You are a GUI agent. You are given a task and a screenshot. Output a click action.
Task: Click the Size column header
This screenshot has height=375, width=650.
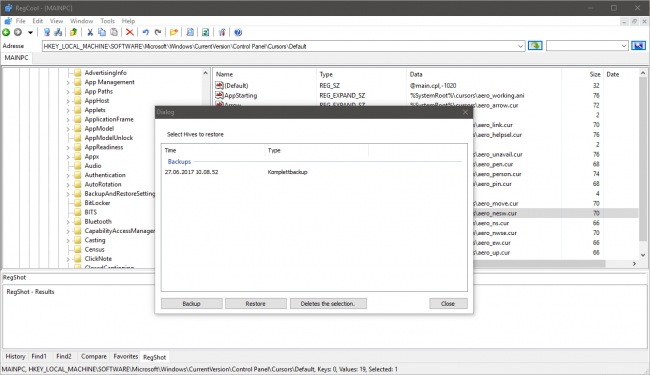click(x=582, y=75)
